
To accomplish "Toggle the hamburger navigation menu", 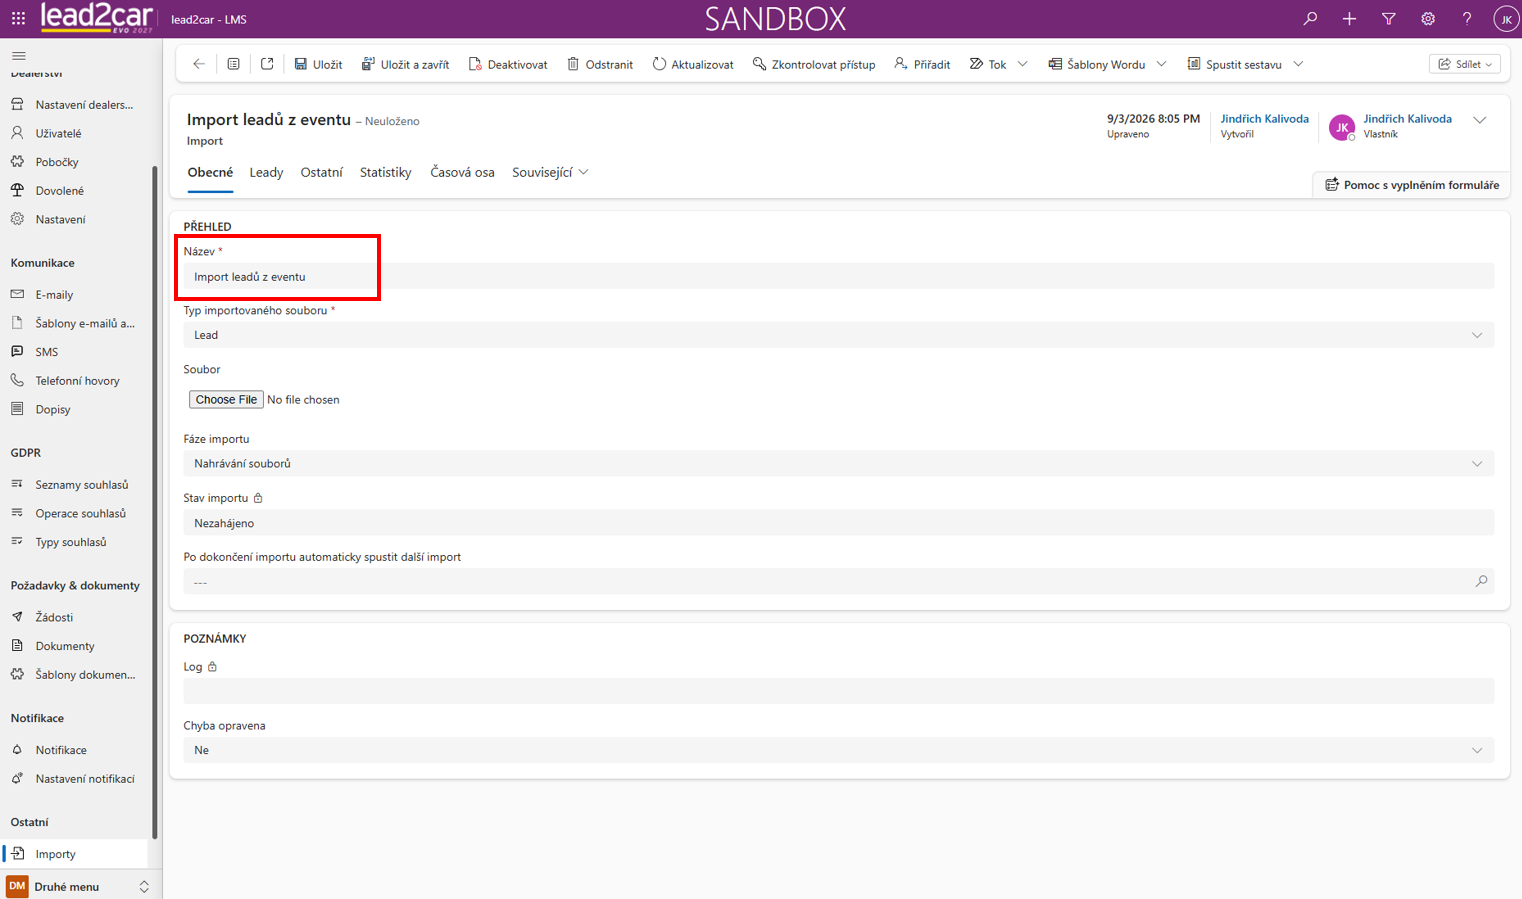I will coord(19,56).
